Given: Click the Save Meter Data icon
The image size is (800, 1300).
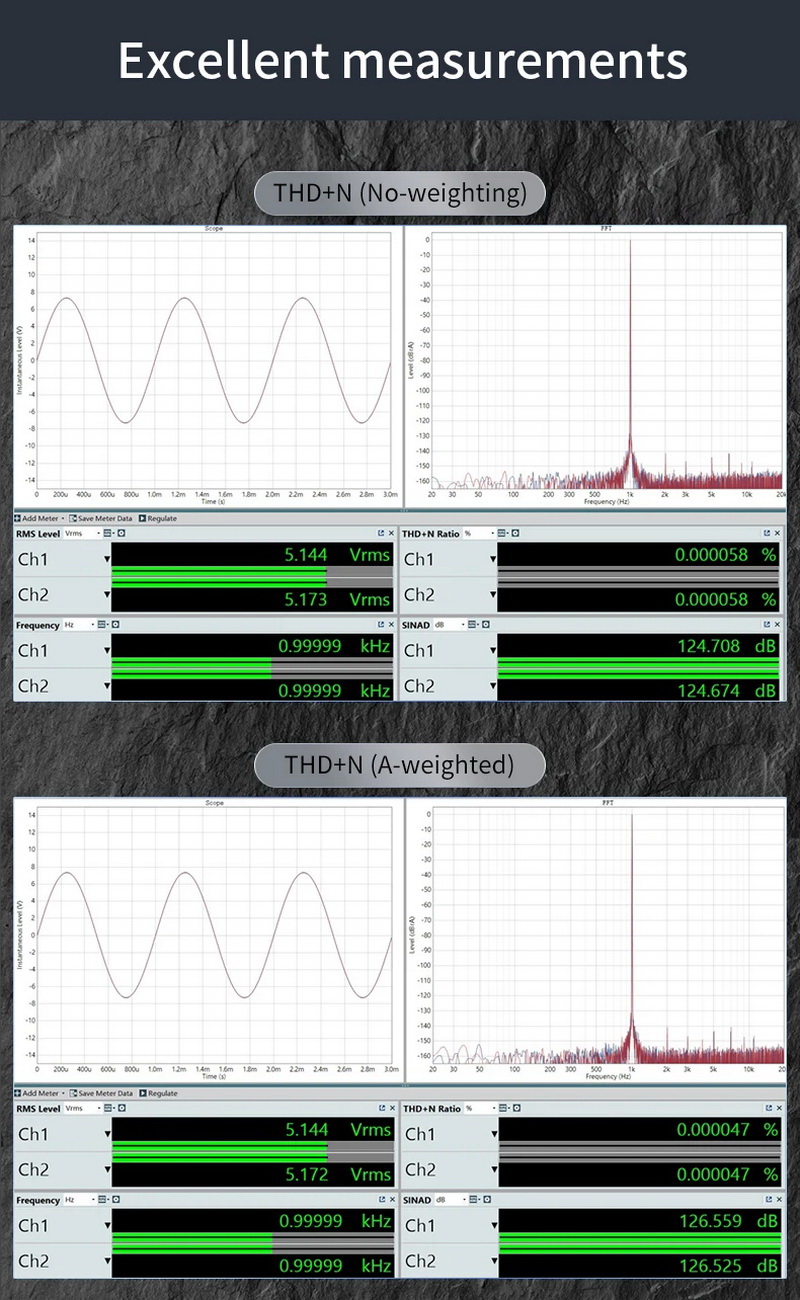Looking at the screenshot, I should pyautogui.click(x=72, y=519).
